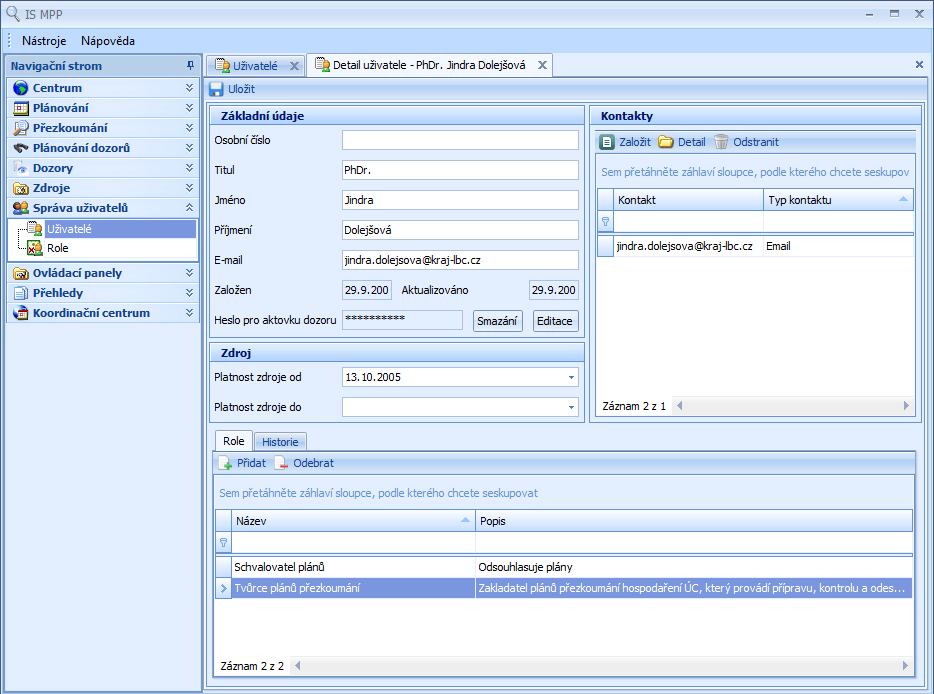Click the Kontakty grid filter funnel icon

click(x=605, y=222)
